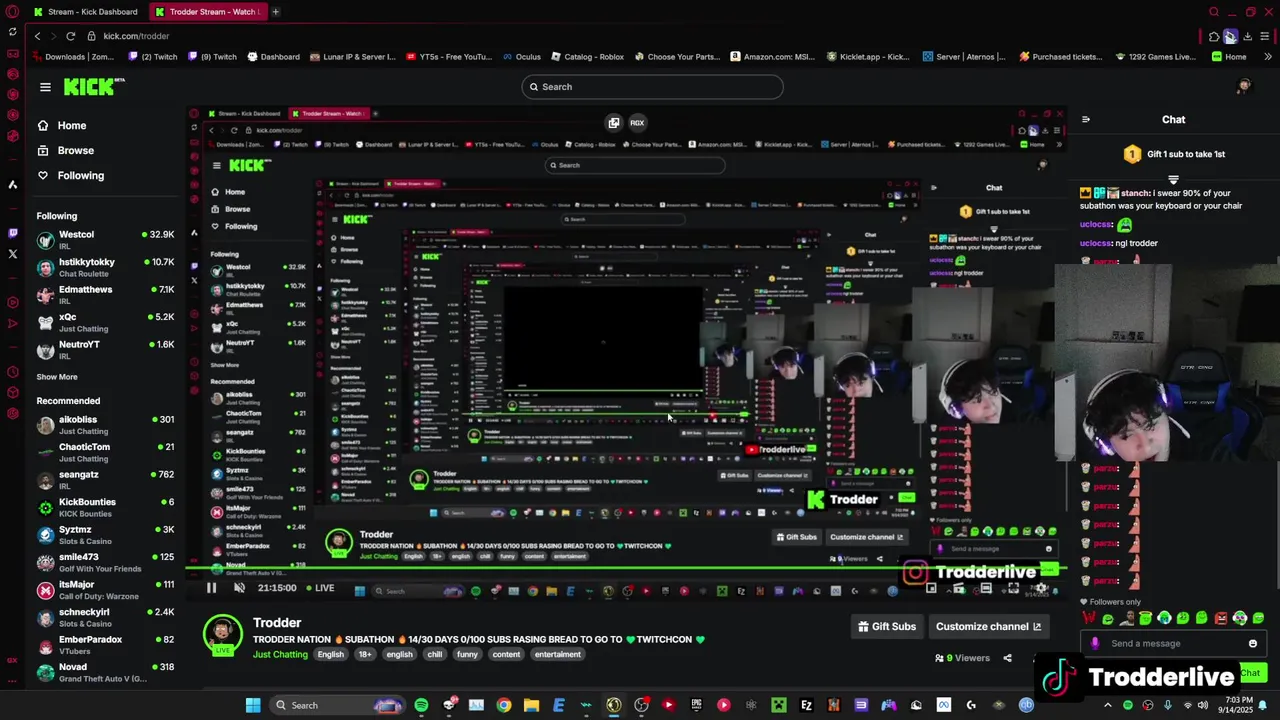Click the chill stream tag
The height and width of the screenshot is (720, 1280).
(x=434, y=655)
